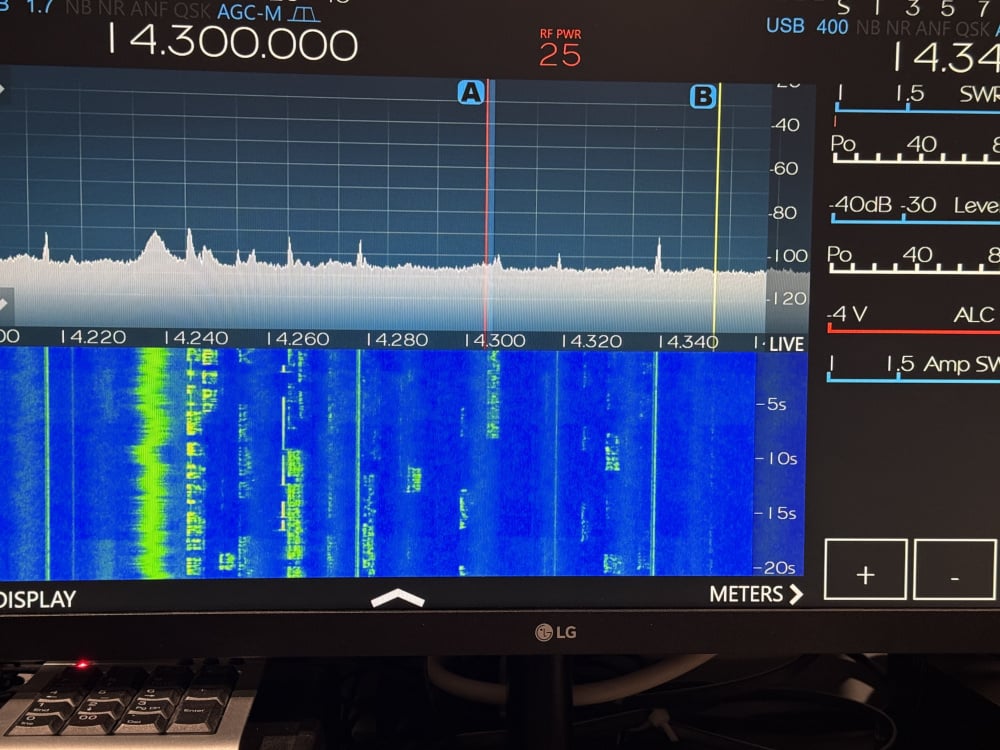Screen dimensions: 1000x750
Task: Click the -5s waterfall time label
Action: coord(771,404)
